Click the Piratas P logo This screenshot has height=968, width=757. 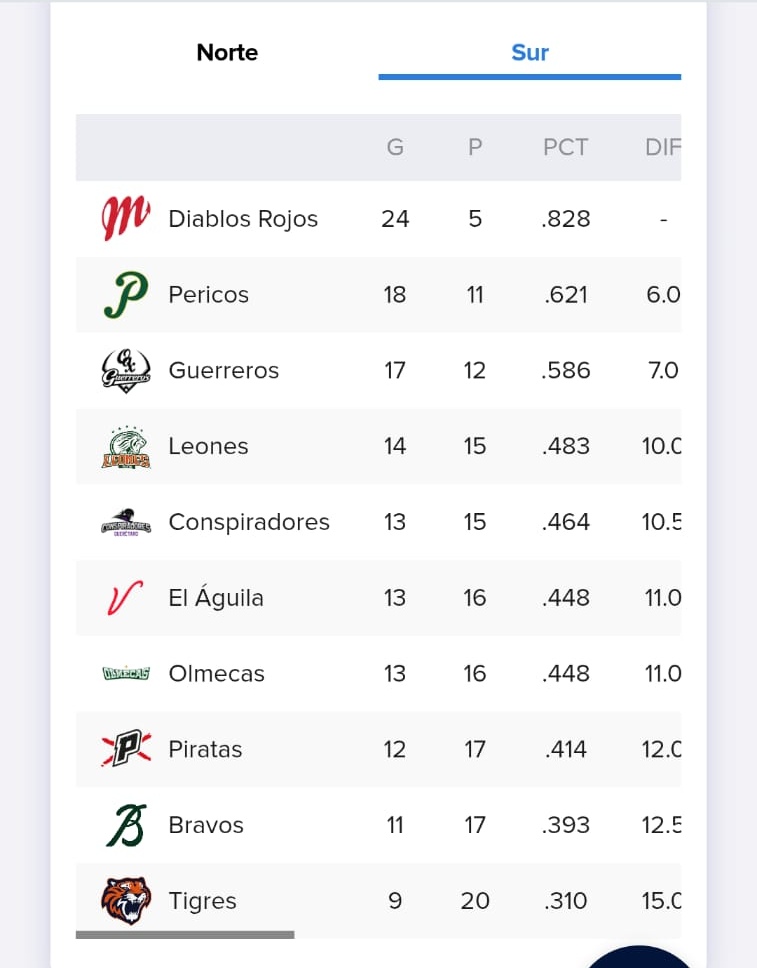click(x=126, y=749)
